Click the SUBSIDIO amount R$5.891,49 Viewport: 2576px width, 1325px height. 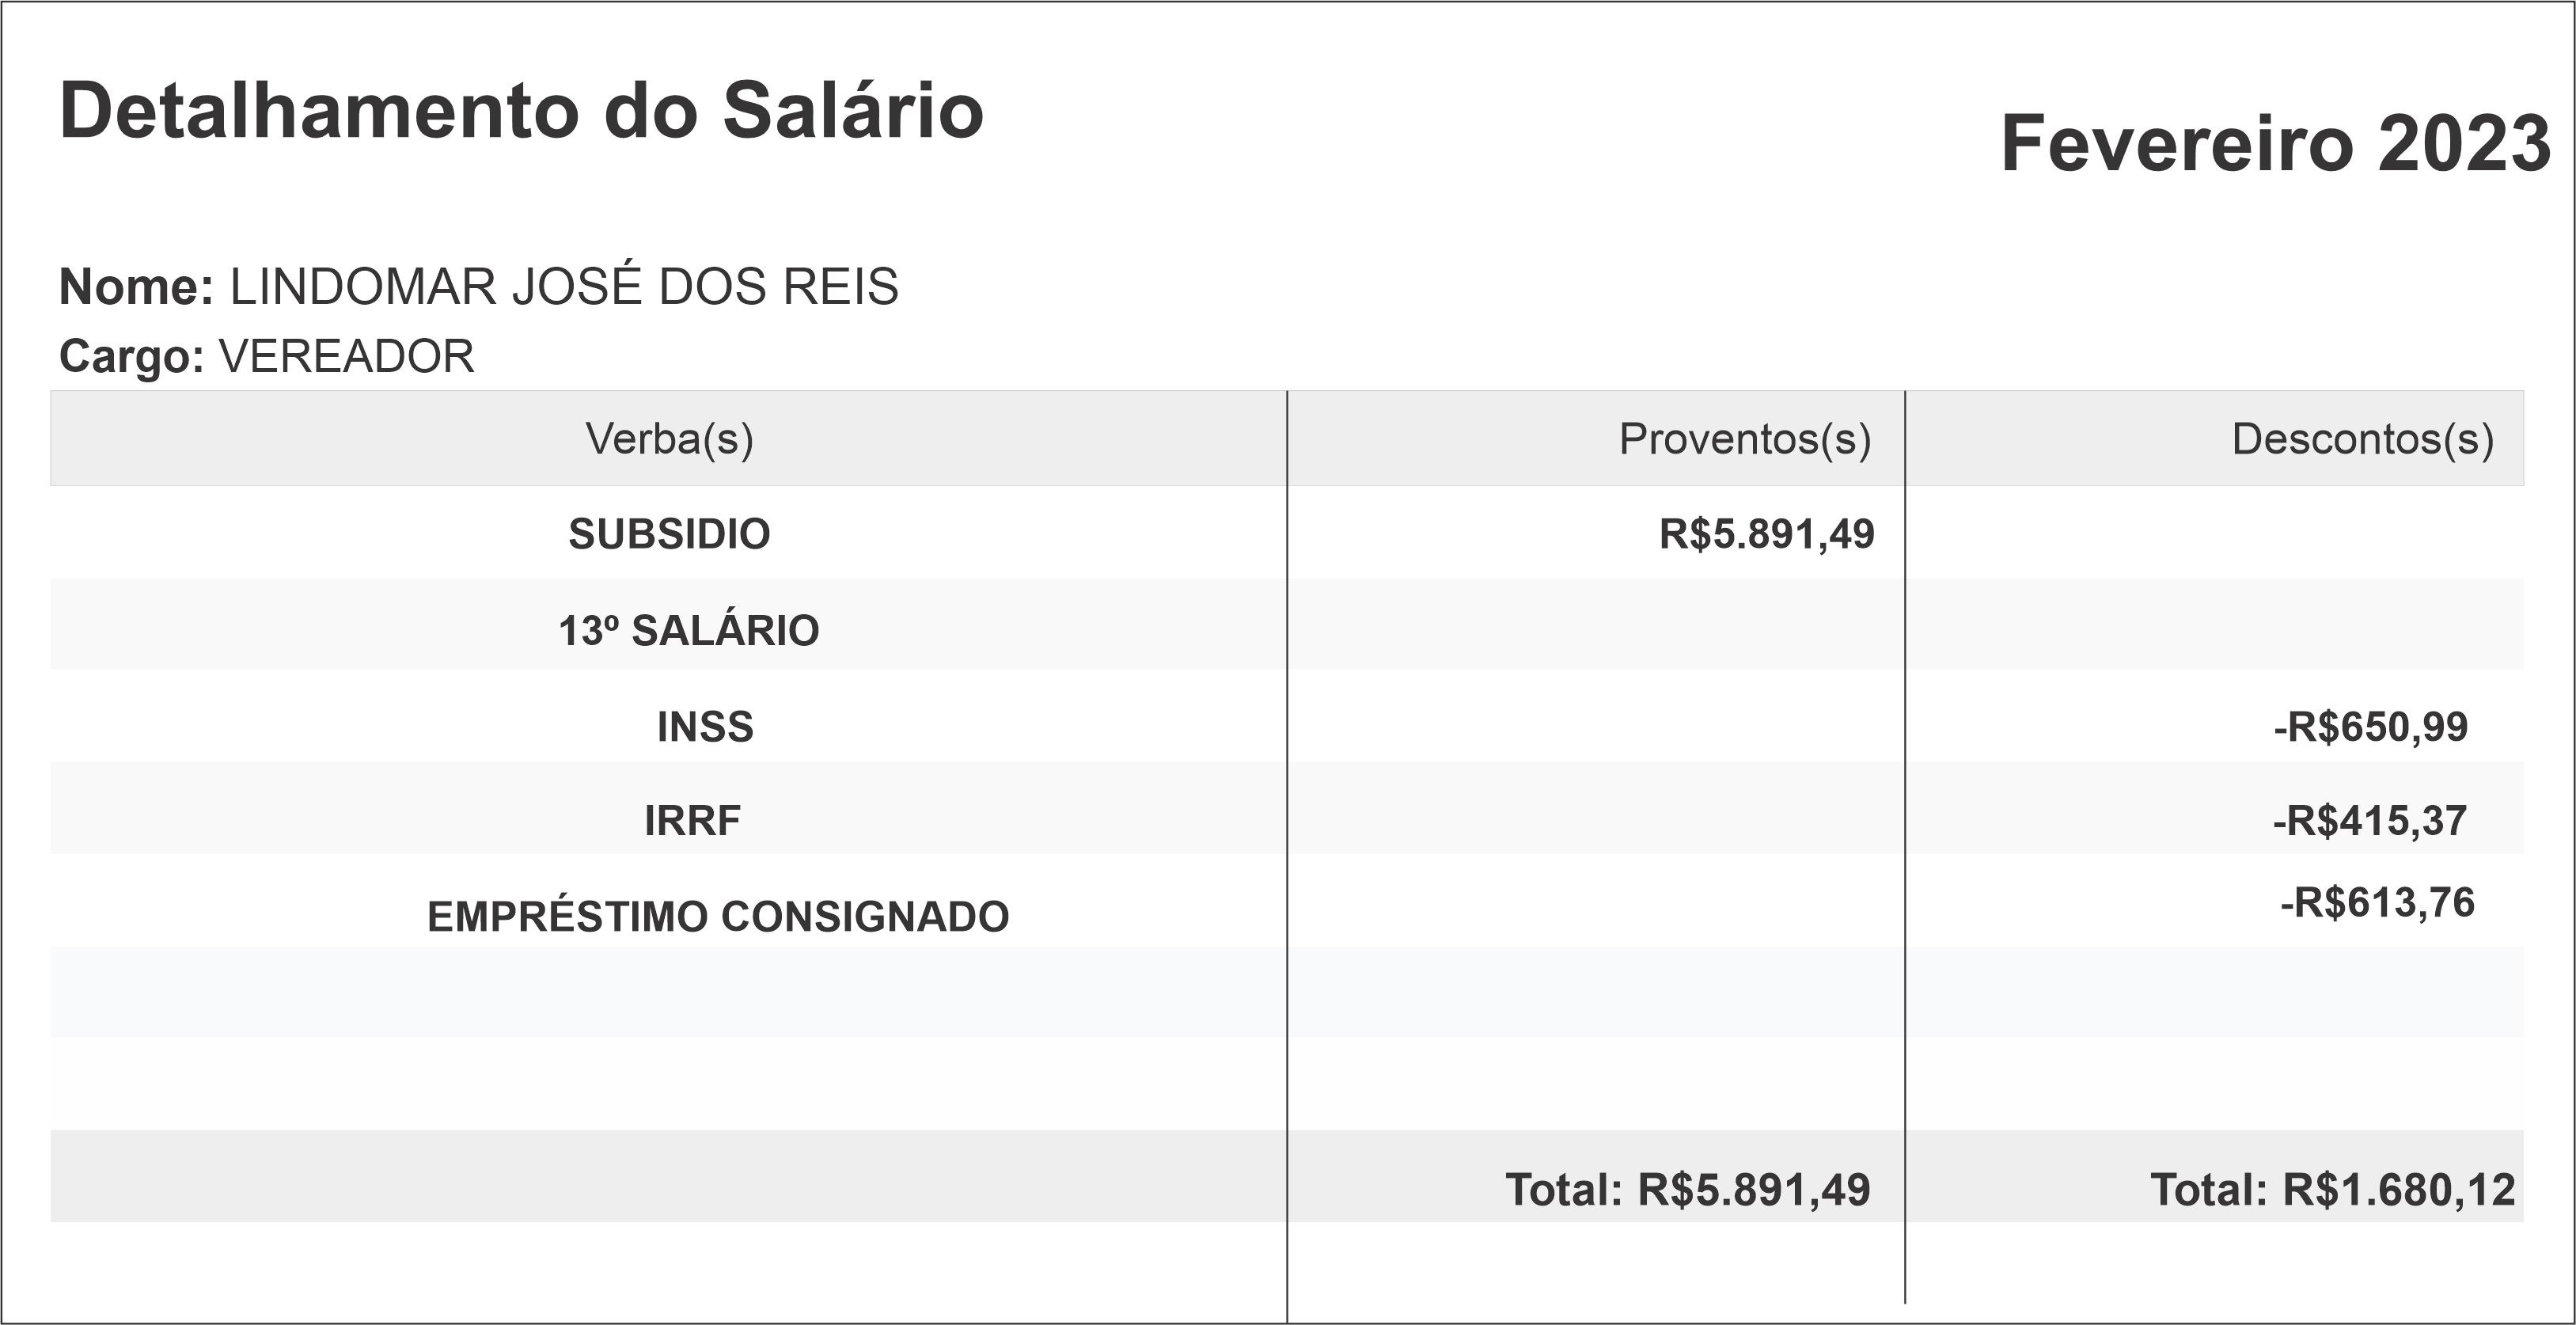tap(1766, 534)
